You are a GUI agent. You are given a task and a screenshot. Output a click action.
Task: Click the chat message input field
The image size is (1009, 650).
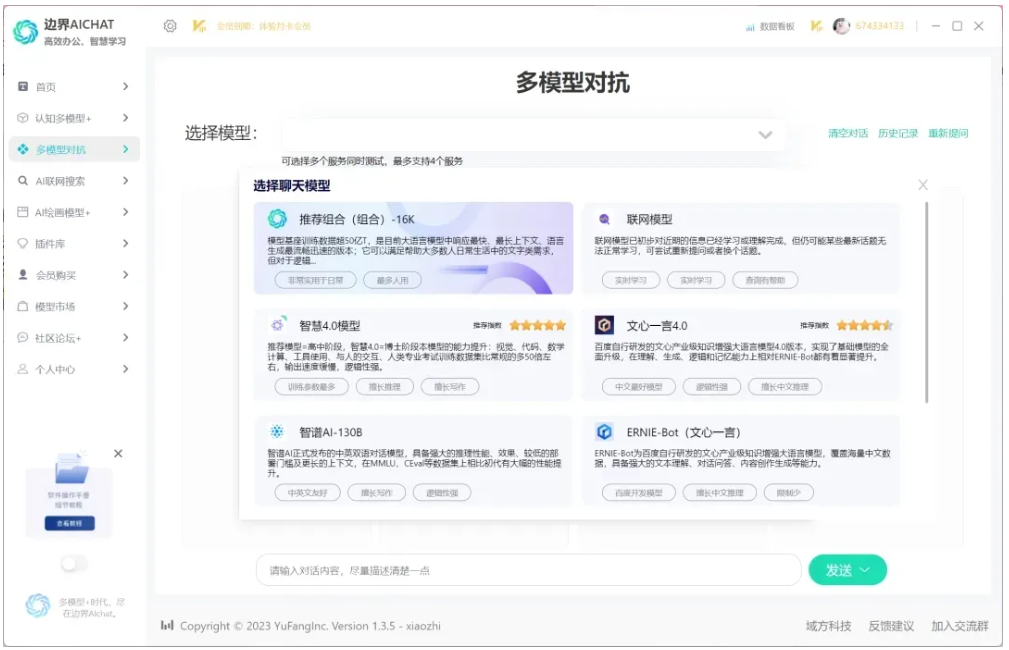click(x=528, y=570)
